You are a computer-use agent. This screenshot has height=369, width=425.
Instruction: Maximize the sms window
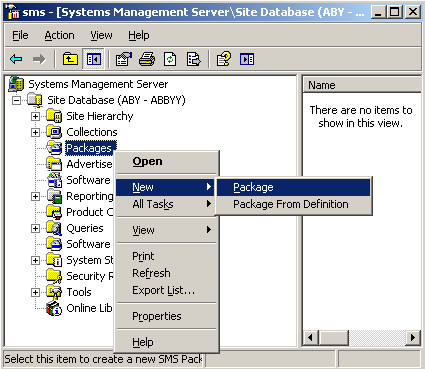[x=395, y=12]
